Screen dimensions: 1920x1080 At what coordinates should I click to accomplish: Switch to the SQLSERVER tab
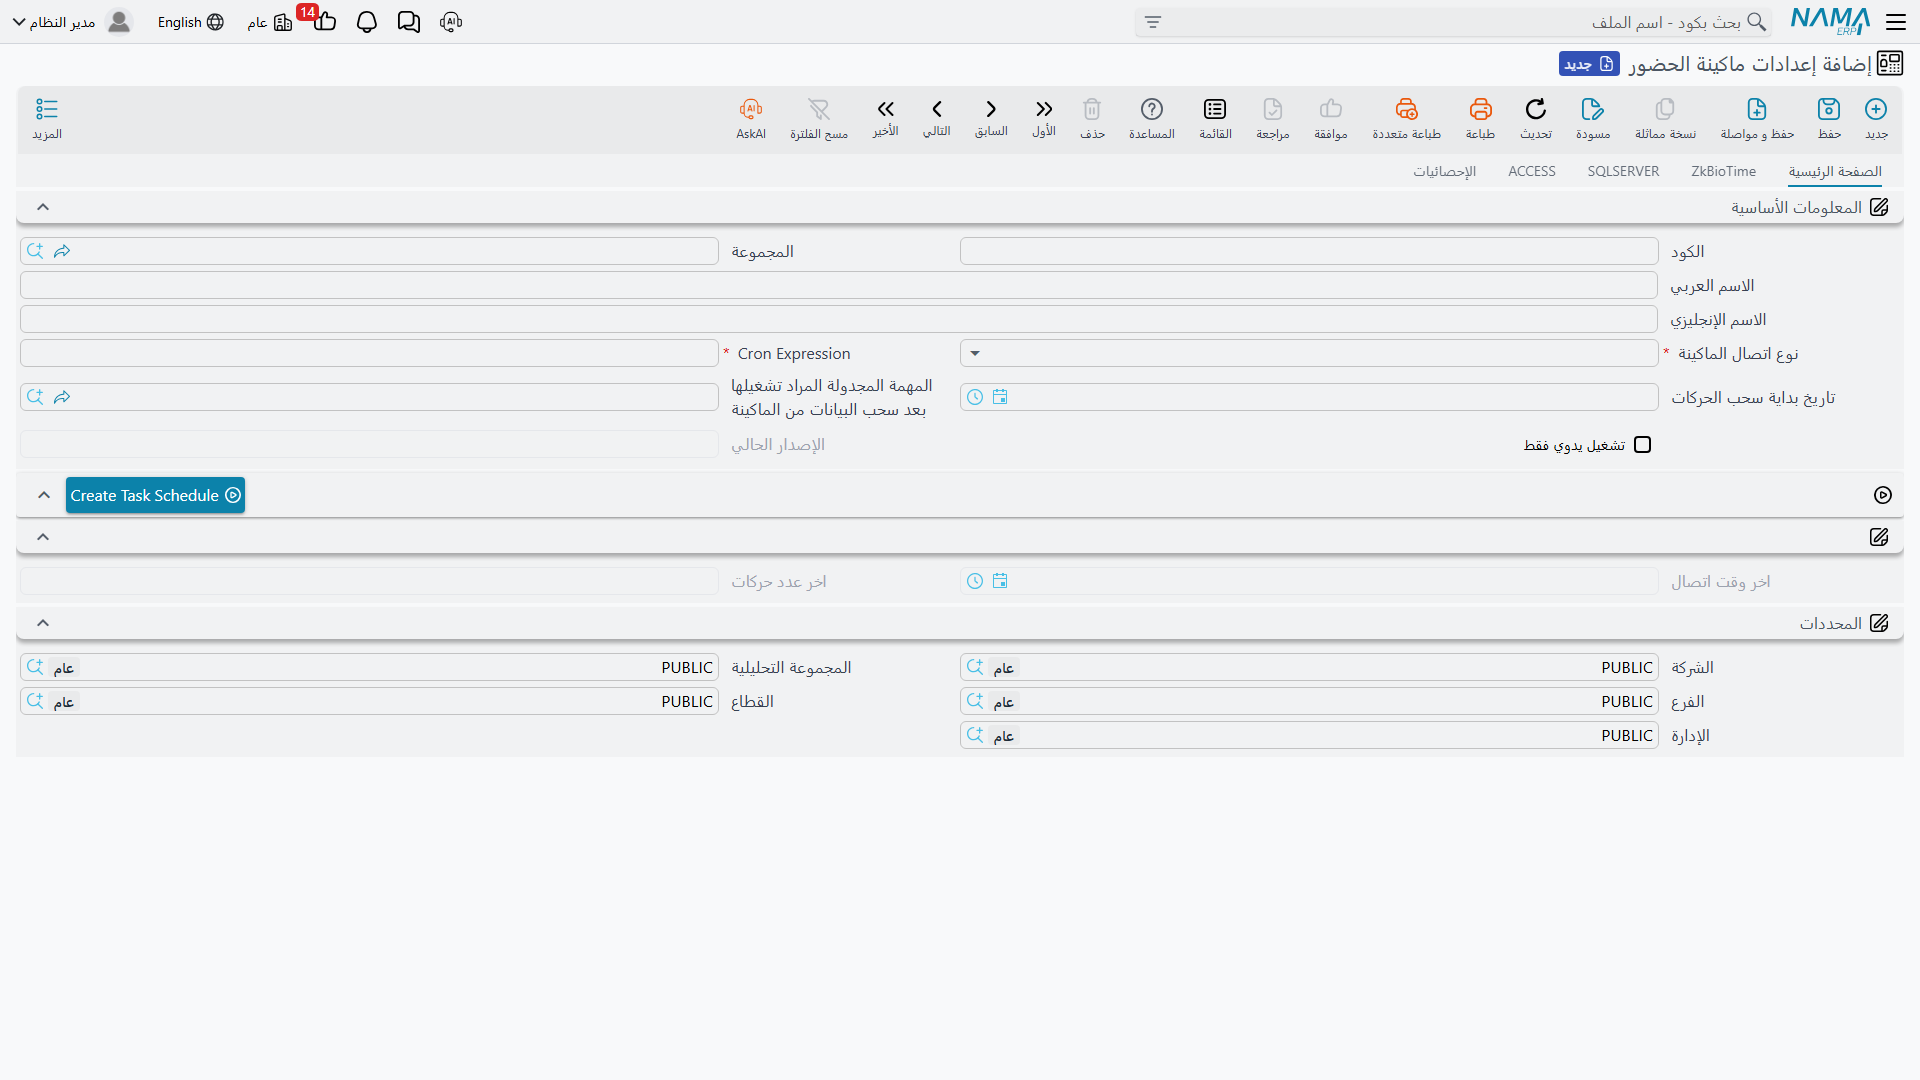[1623, 171]
